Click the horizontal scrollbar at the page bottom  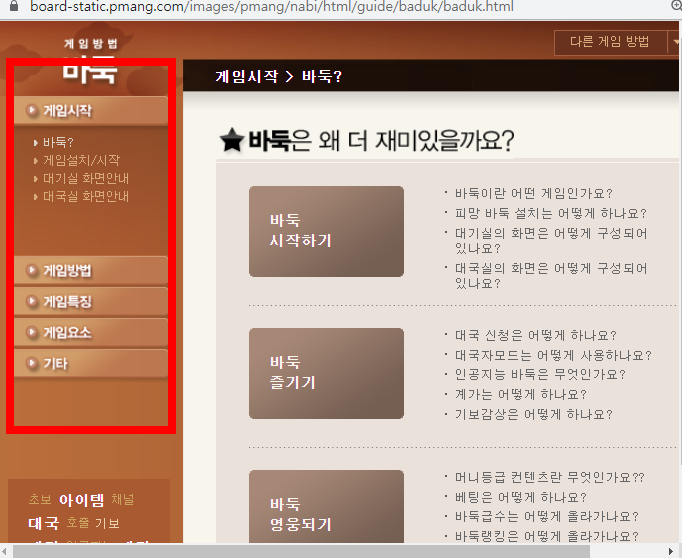coord(301,551)
